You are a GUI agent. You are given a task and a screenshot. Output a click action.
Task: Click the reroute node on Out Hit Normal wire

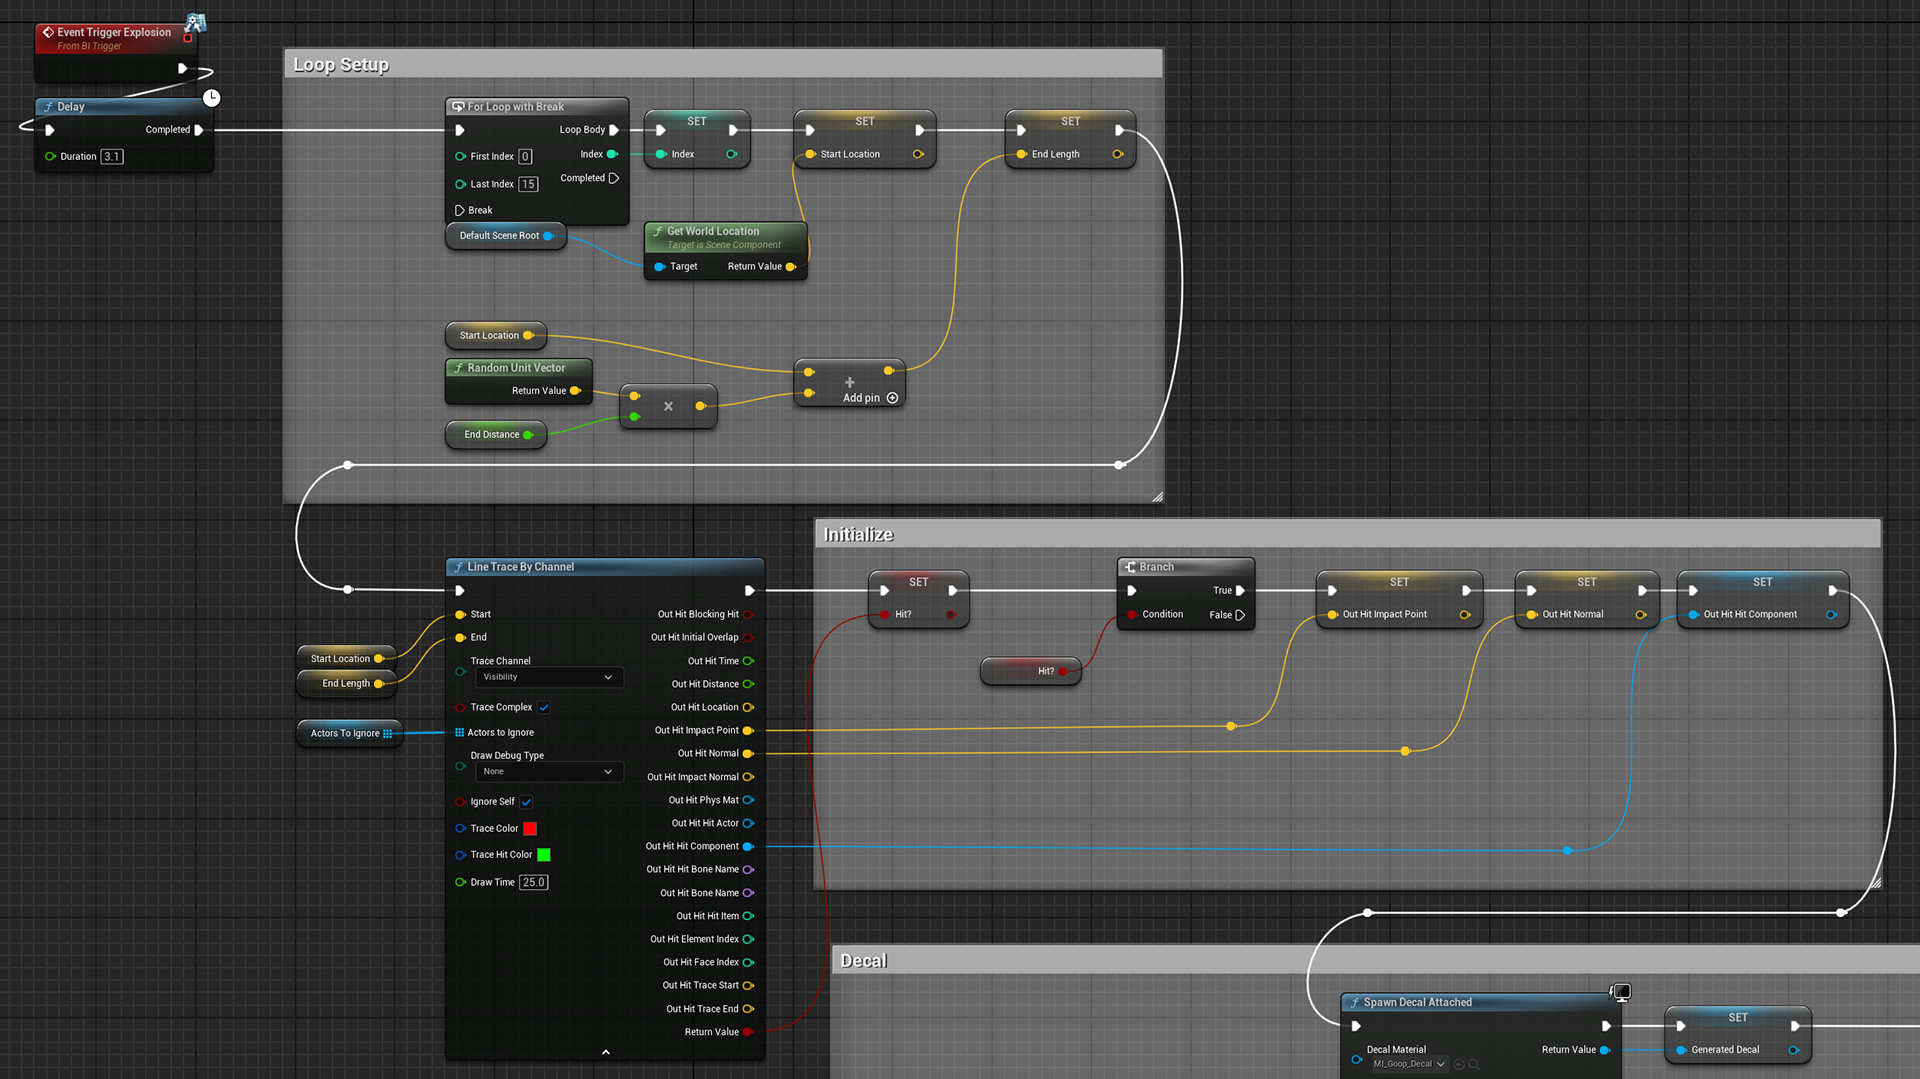(1405, 751)
